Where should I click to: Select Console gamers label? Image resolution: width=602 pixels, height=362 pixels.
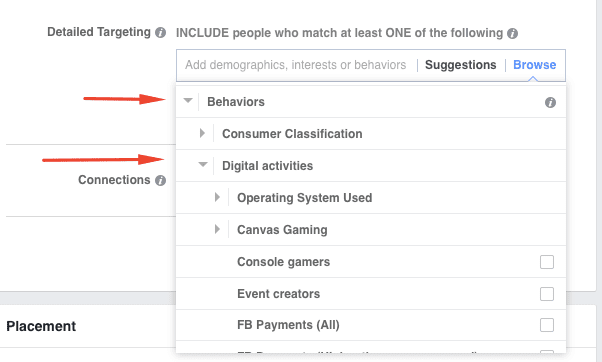(x=283, y=262)
